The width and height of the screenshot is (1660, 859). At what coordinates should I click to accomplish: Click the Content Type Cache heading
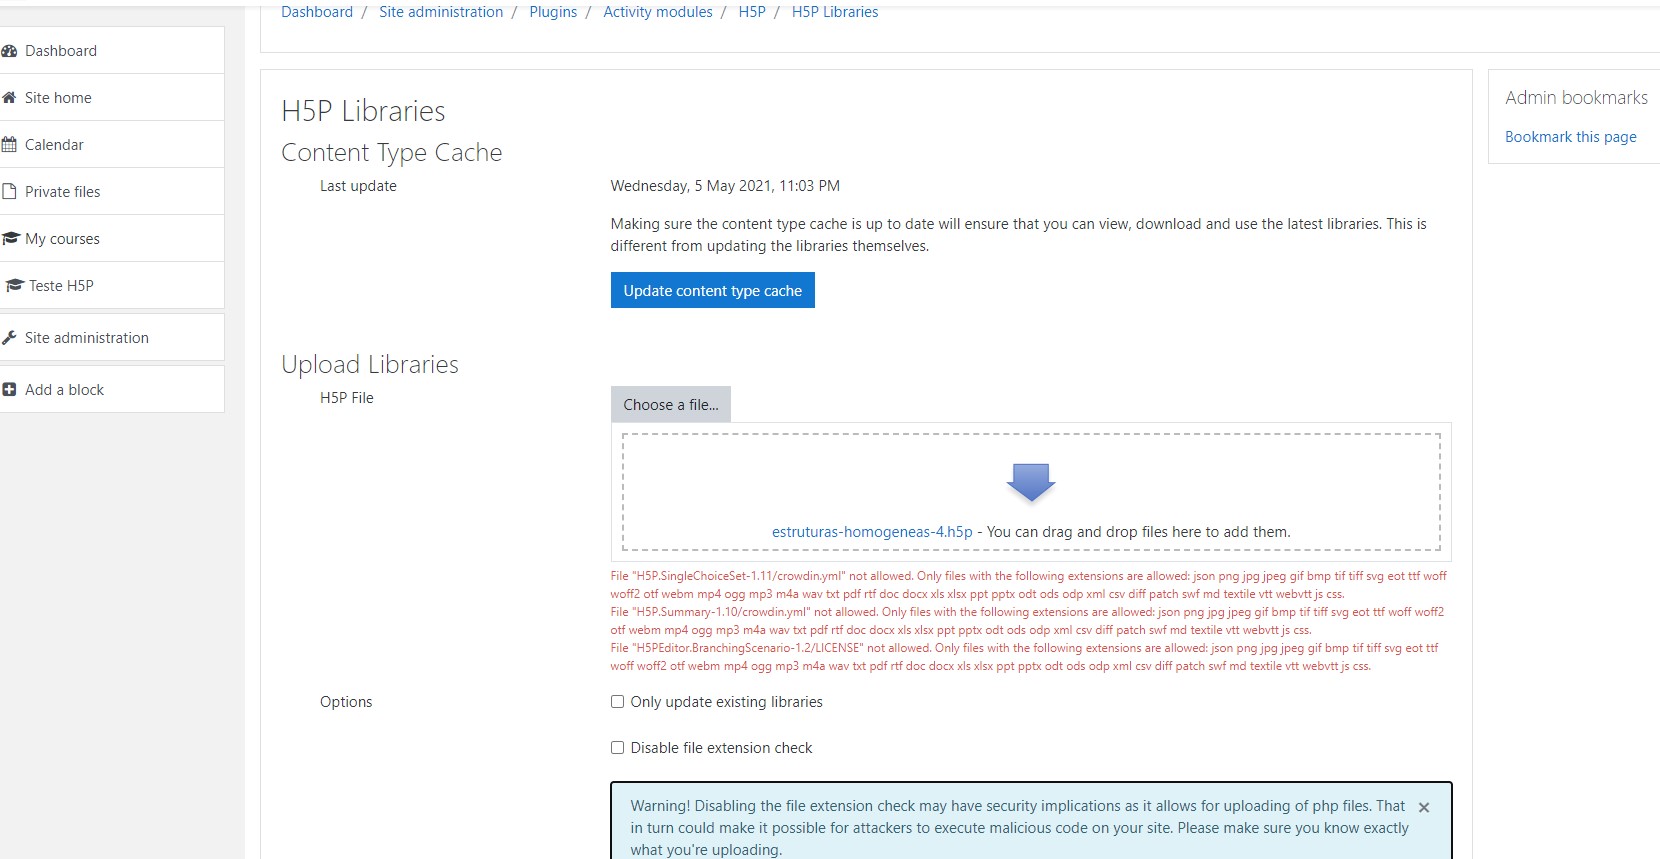tap(392, 152)
